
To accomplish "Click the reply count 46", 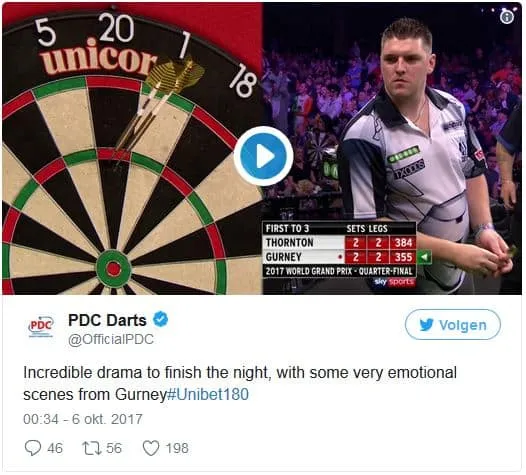I will 55,448.
